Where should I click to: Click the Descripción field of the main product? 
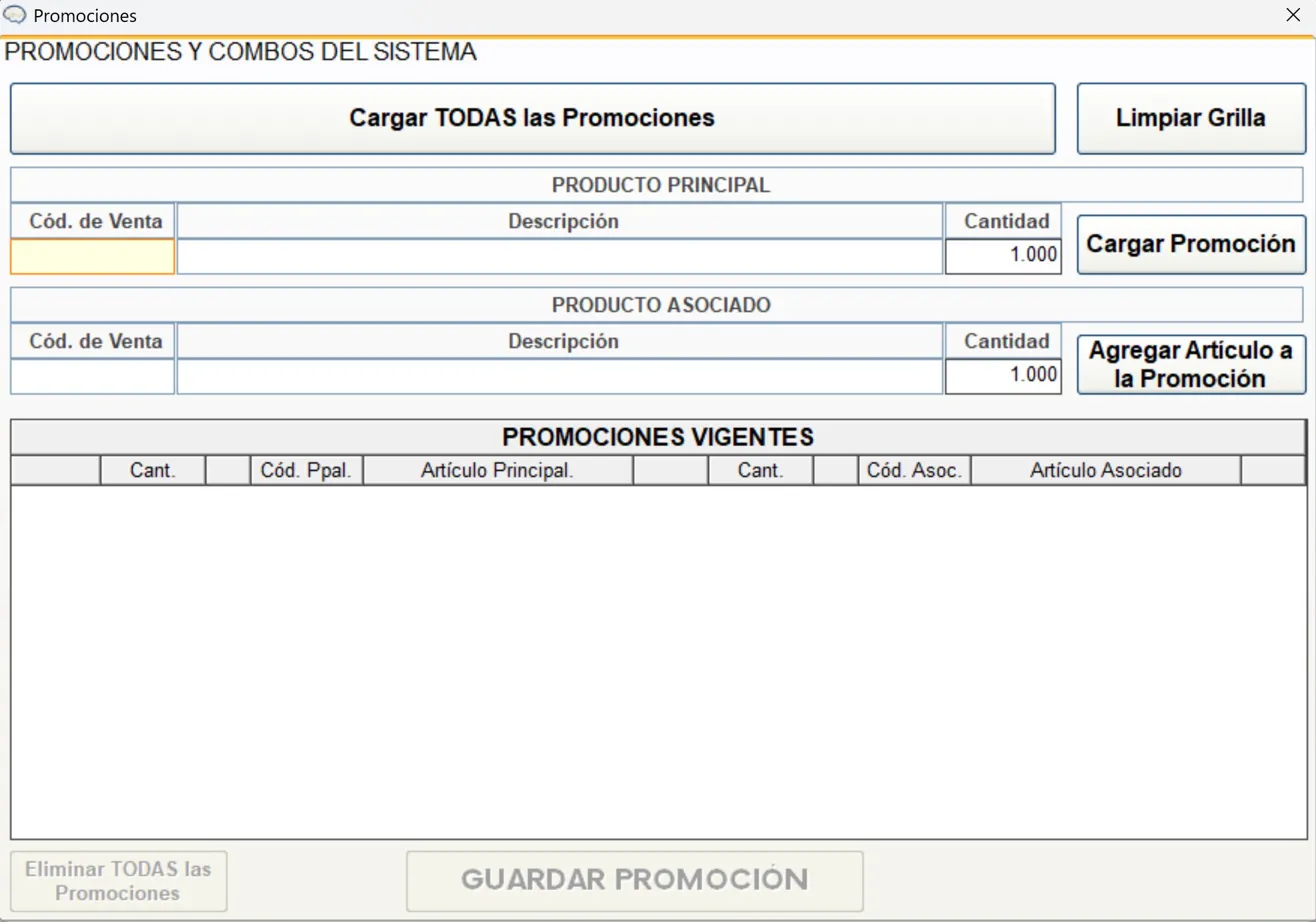560,256
